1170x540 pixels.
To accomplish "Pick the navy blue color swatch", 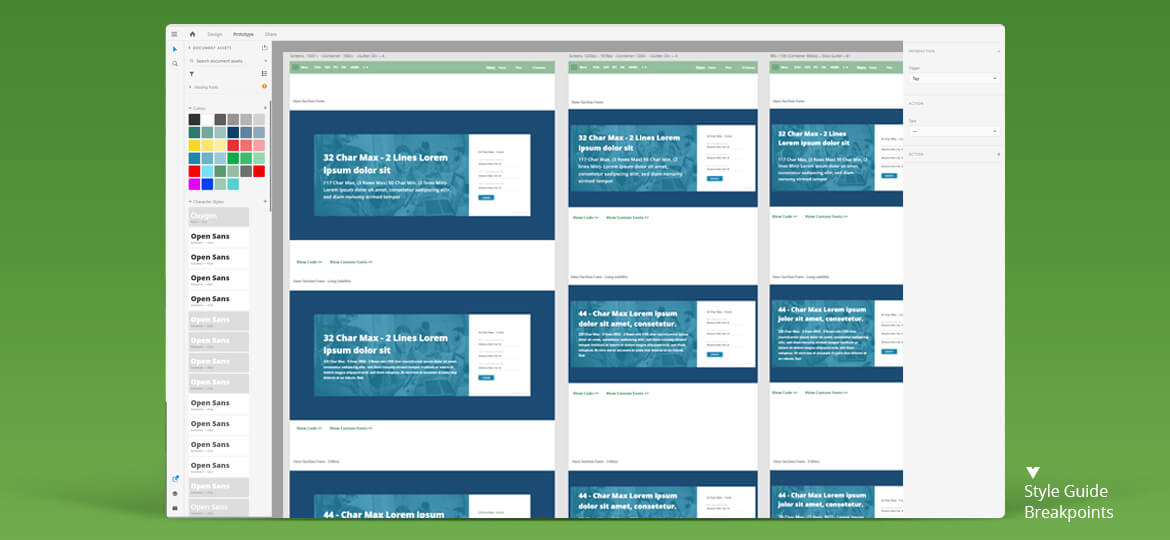I will click(233, 132).
